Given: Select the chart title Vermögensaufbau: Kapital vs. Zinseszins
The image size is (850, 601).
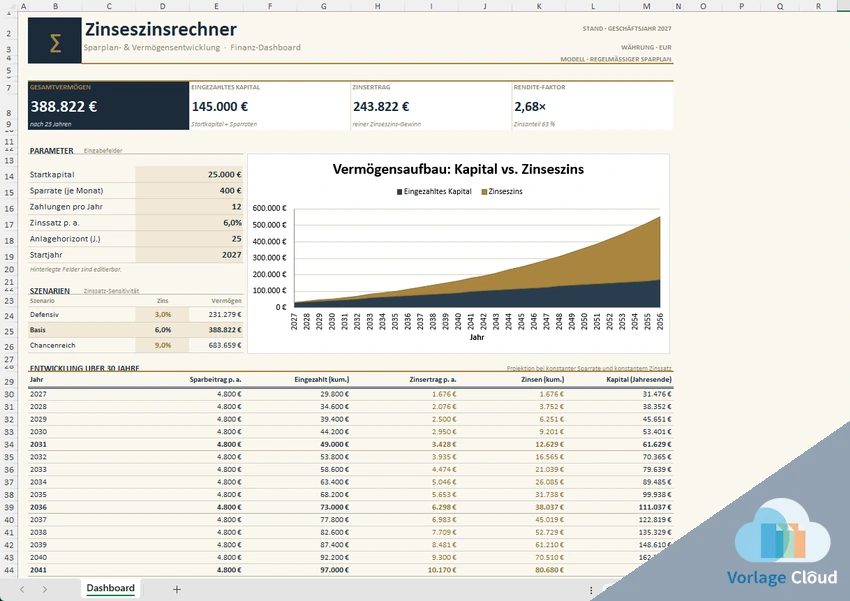Looking at the screenshot, I should (x=458, y=169).
